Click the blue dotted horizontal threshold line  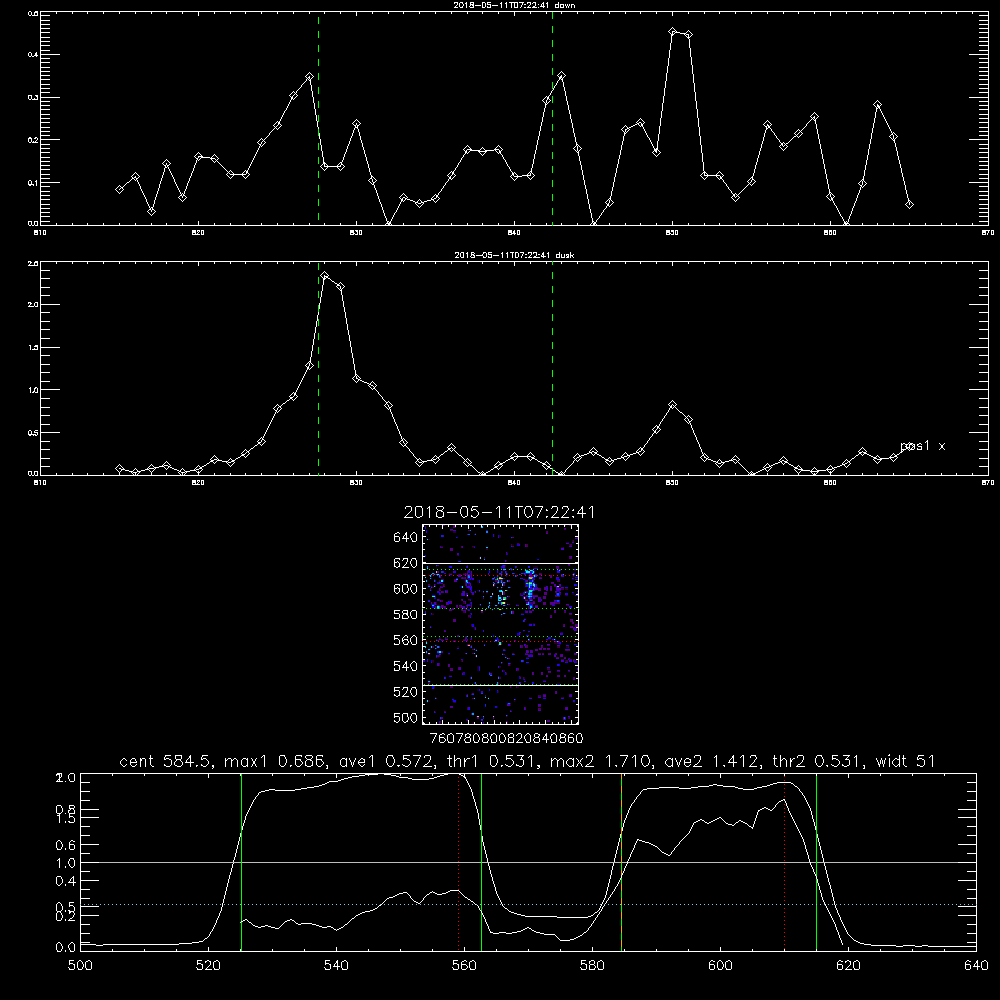pyautogui.click(x=528, y=904)
